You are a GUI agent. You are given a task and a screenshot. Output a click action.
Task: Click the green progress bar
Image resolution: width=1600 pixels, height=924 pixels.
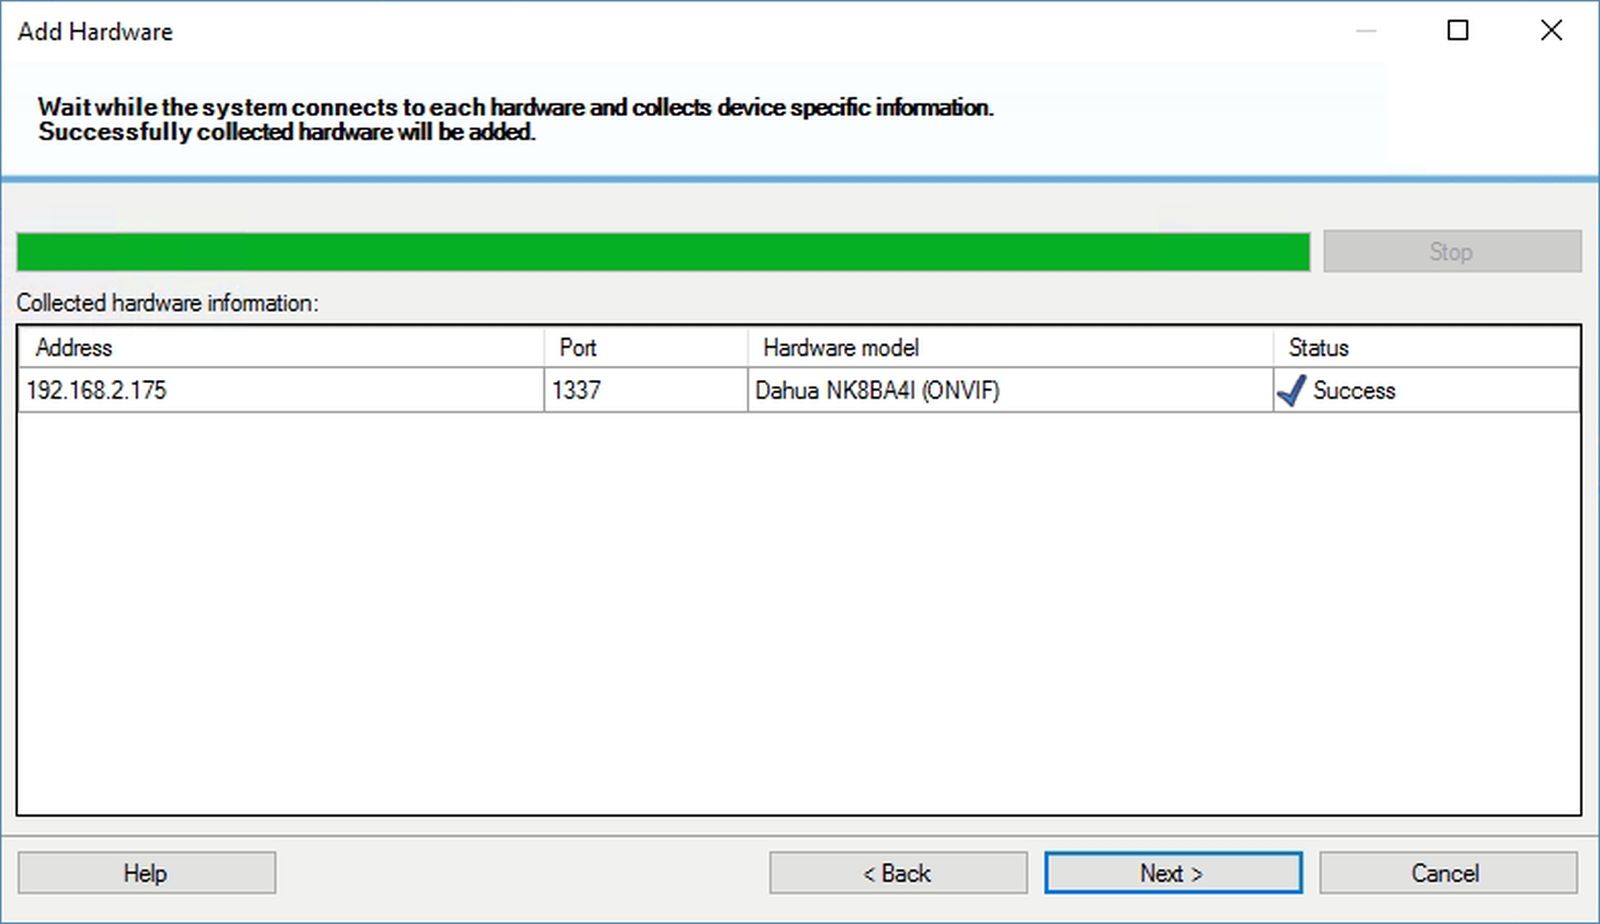click(x=663, y=252)
